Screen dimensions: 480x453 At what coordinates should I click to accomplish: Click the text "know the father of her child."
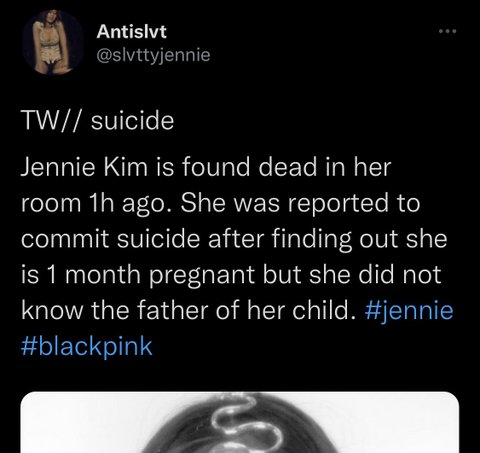tap(187, 310)
